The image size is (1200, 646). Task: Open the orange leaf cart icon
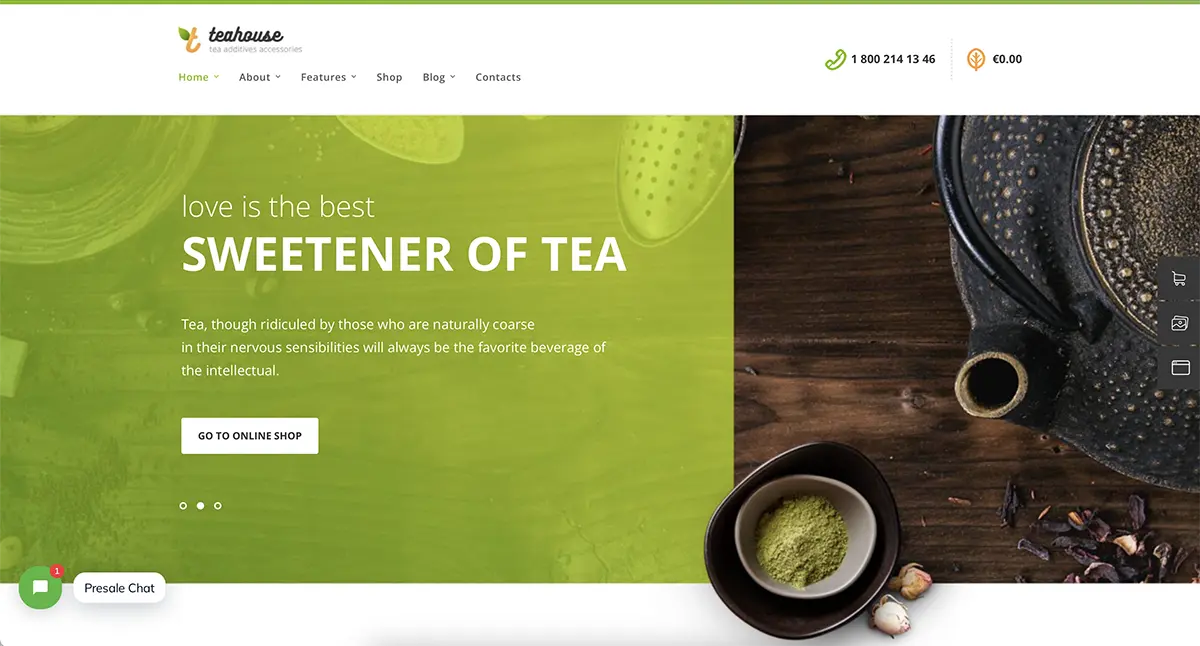[976, 60]
